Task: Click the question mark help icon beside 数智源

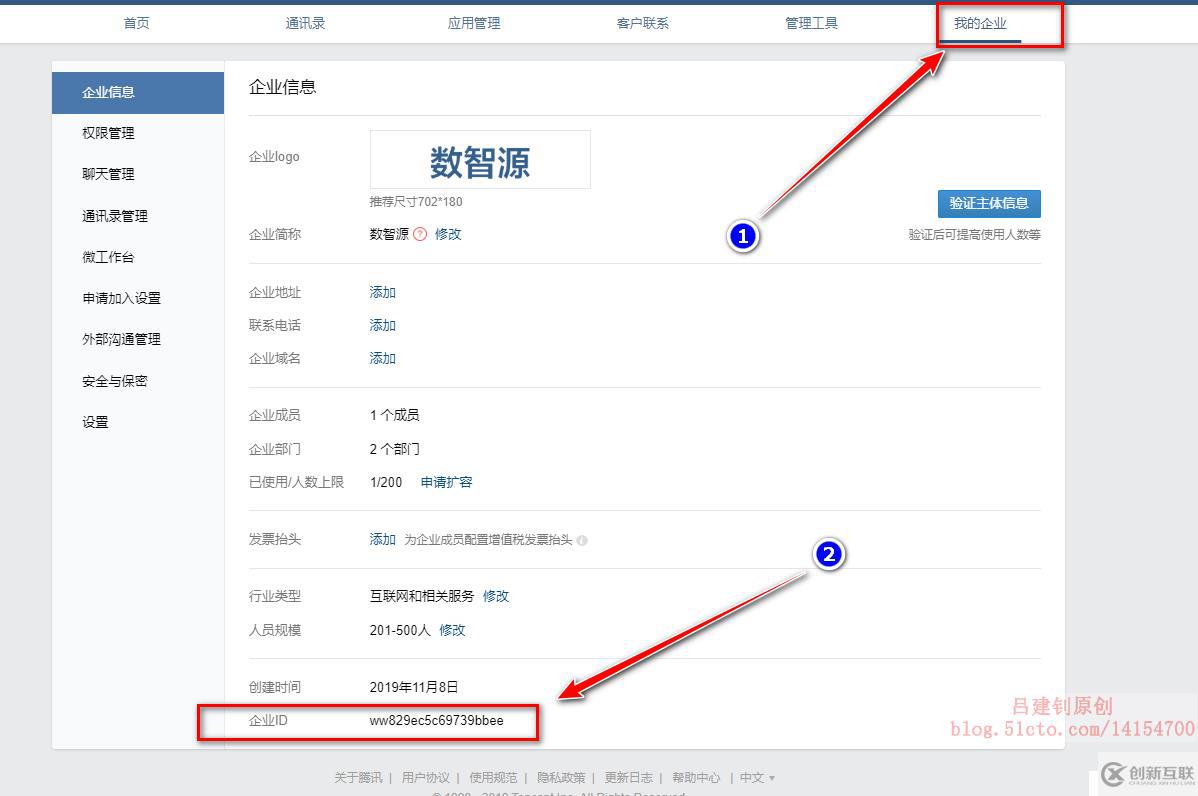Action: [x=422, y=232]
